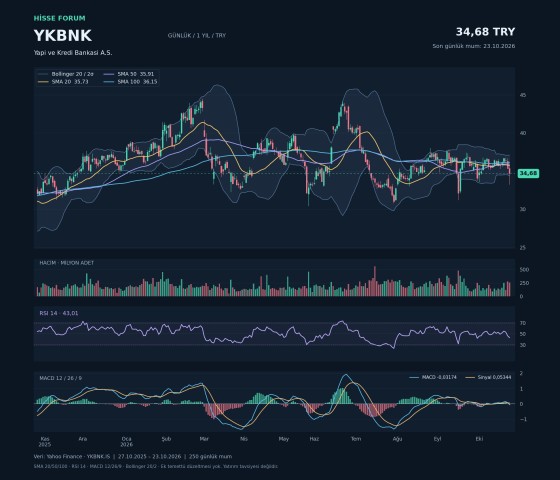Click the SMA 20/50/100 disclaimer footnote
The height and width of the screenshot is (480, 560).
coord(156,466)
